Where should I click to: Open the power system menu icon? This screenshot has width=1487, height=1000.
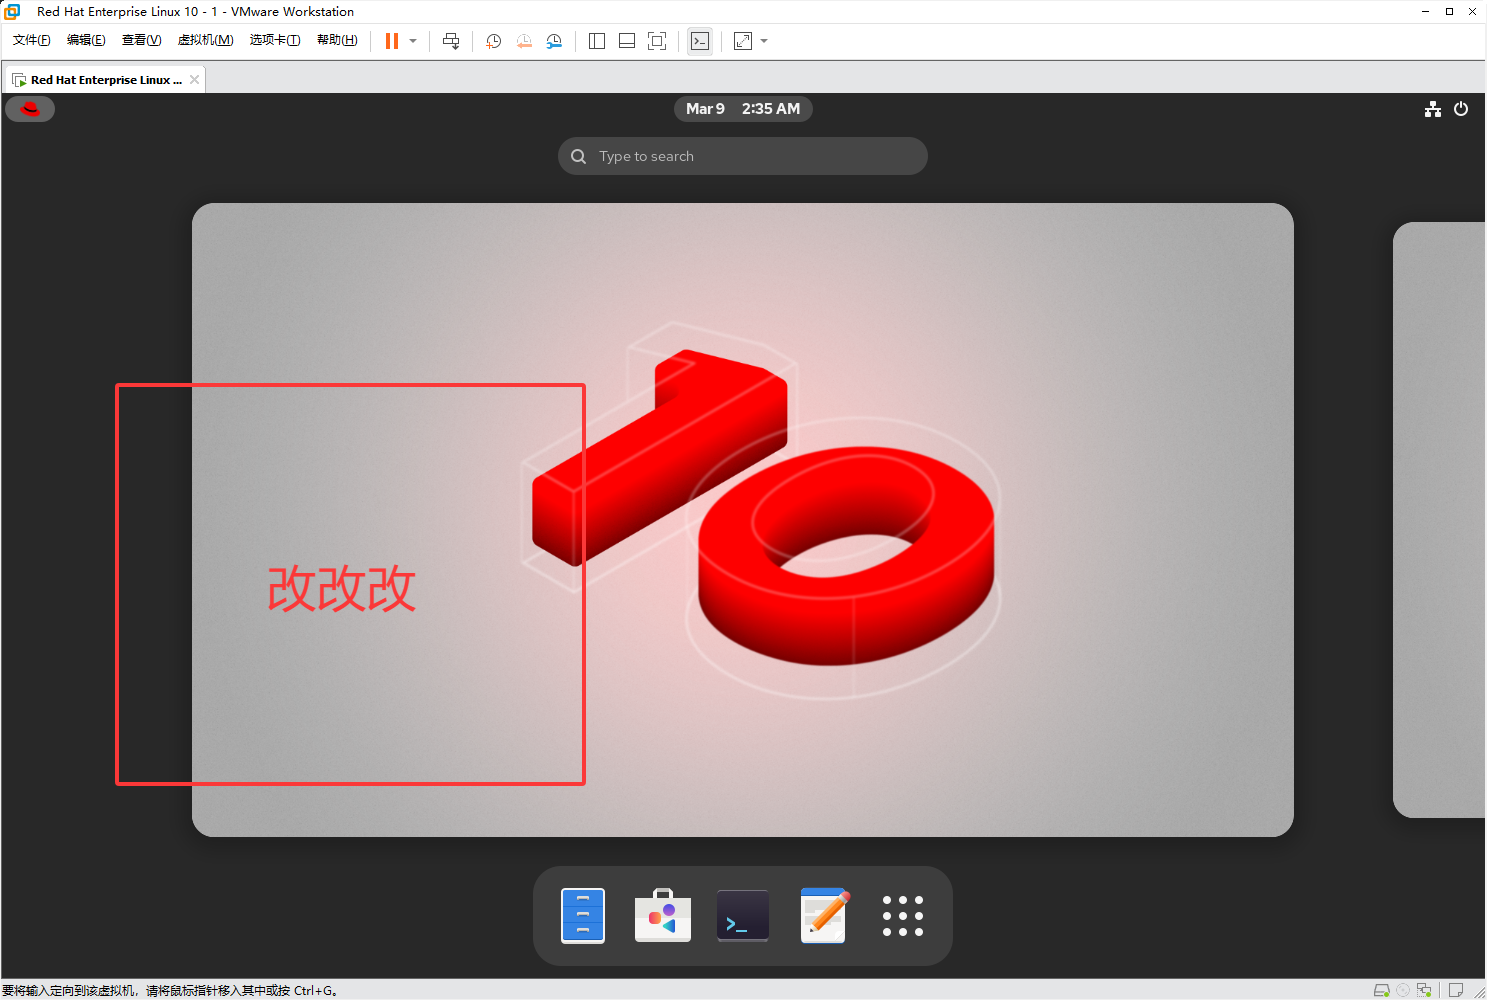tap(1461, 109)
